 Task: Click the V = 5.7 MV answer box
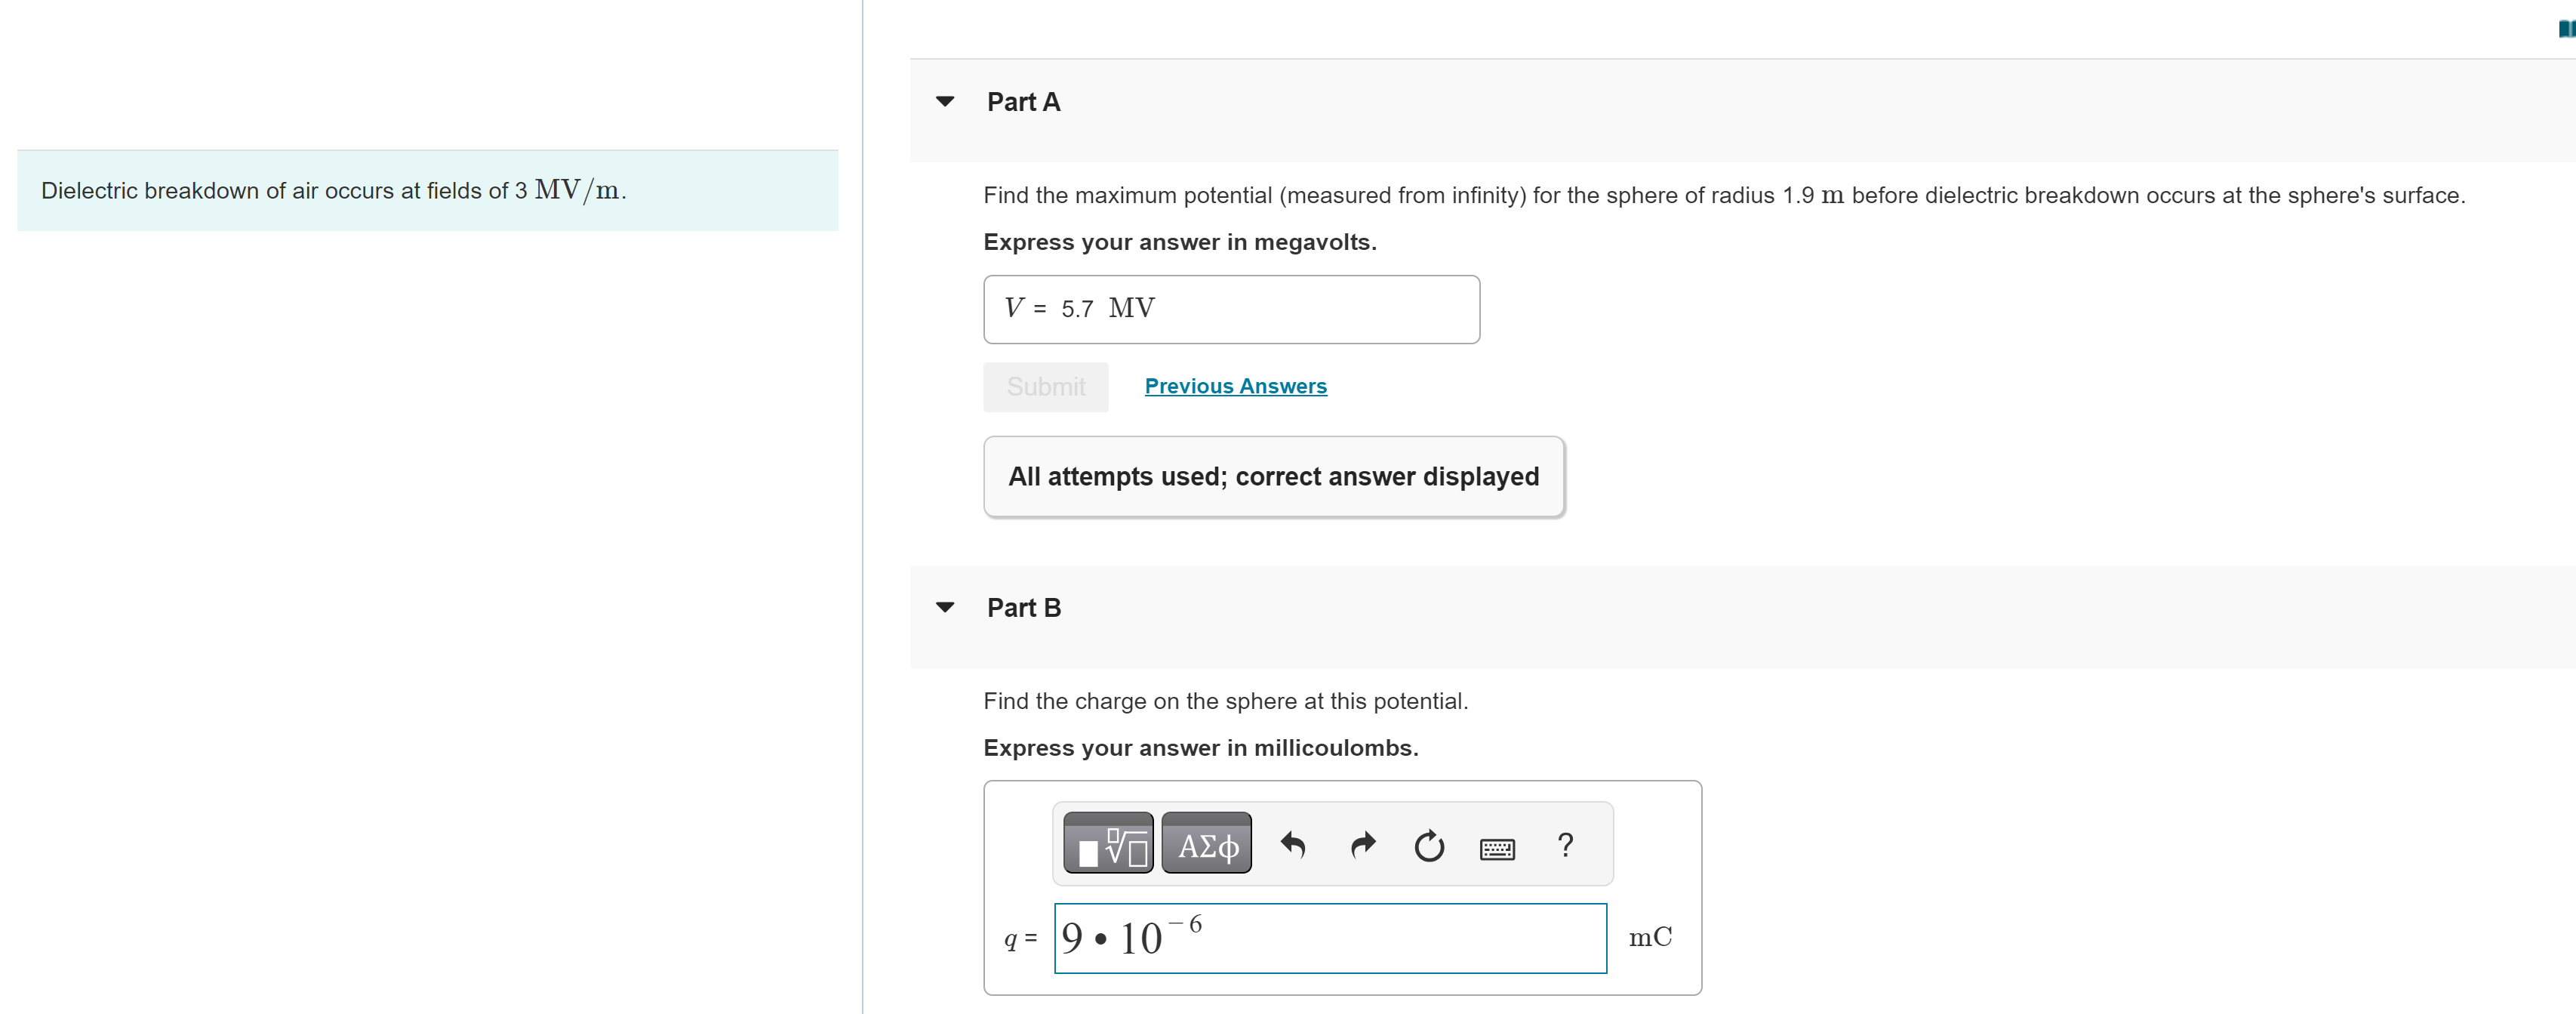point(1231,308)
